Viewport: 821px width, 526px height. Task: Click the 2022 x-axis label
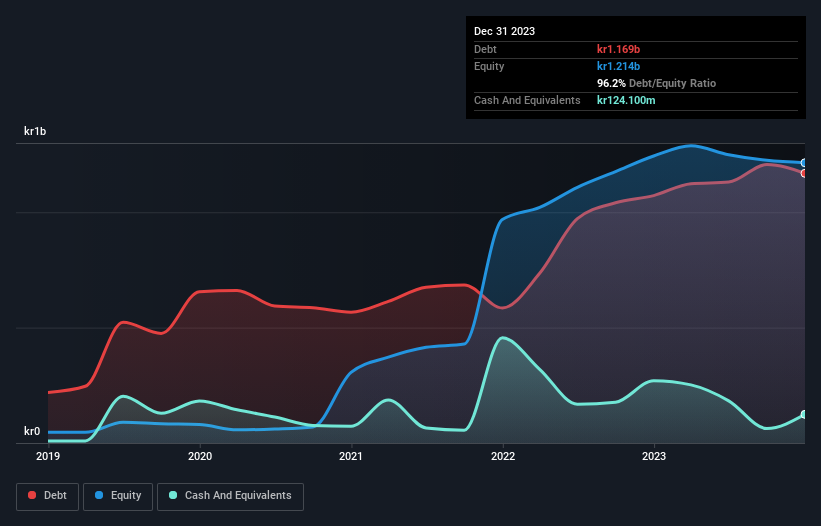coord(503,456)
